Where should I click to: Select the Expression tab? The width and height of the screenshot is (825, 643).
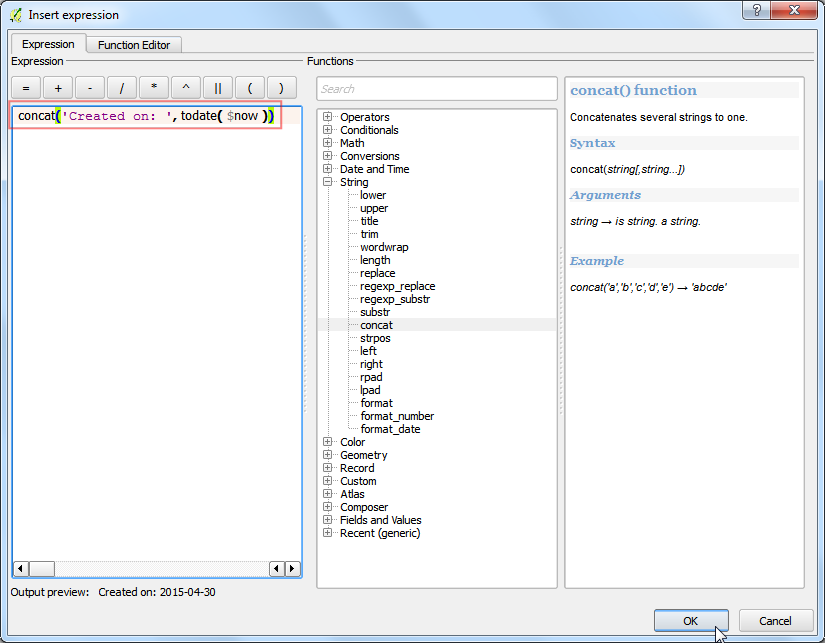(48, 44)
